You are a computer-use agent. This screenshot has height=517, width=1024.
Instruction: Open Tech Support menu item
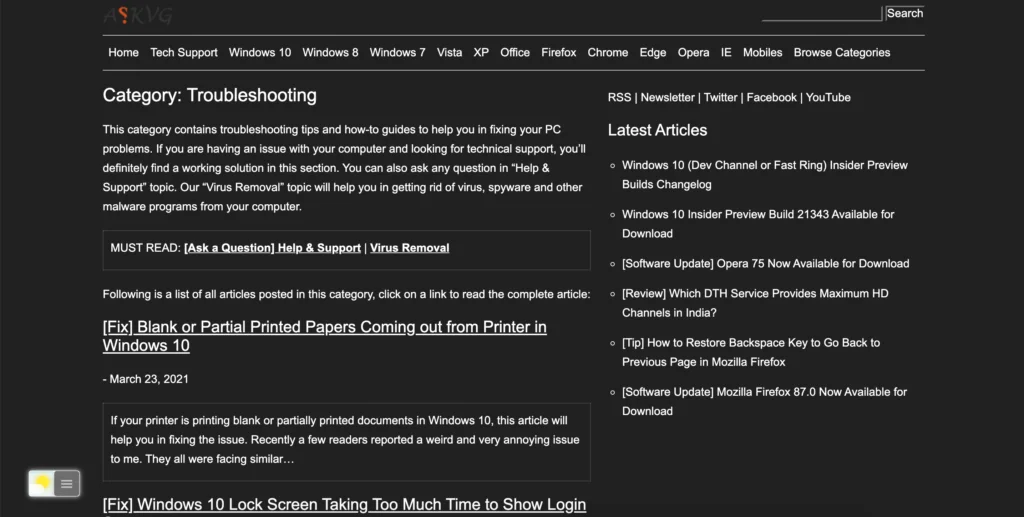click(x=184, y=52)
